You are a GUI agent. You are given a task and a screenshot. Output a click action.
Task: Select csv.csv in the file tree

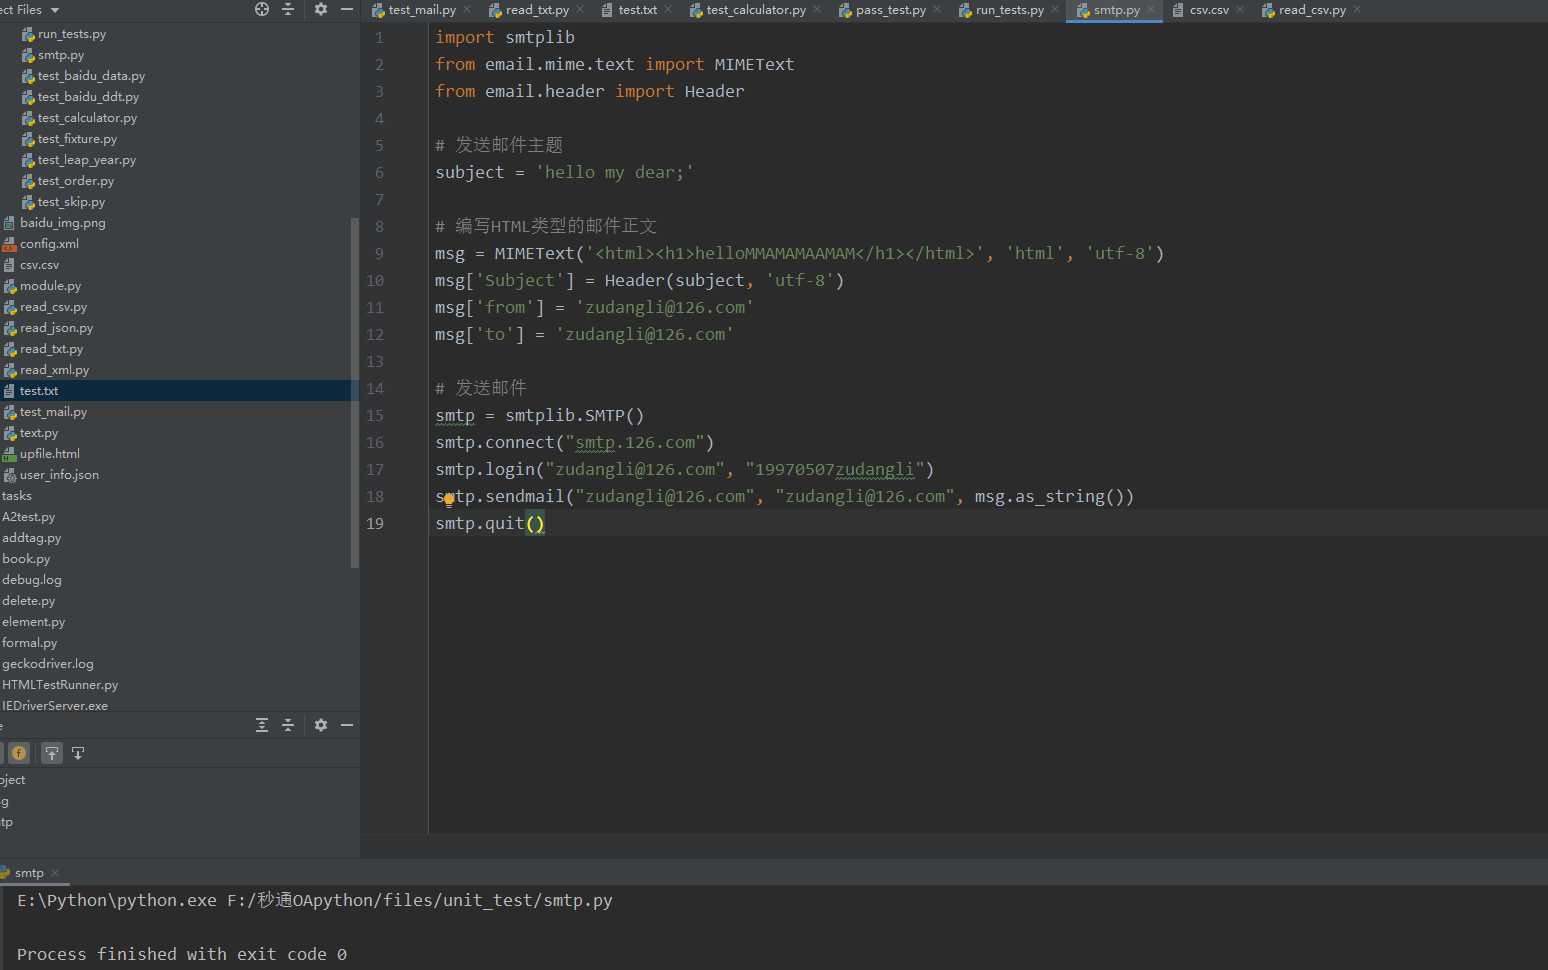click(x=39, y=265)
